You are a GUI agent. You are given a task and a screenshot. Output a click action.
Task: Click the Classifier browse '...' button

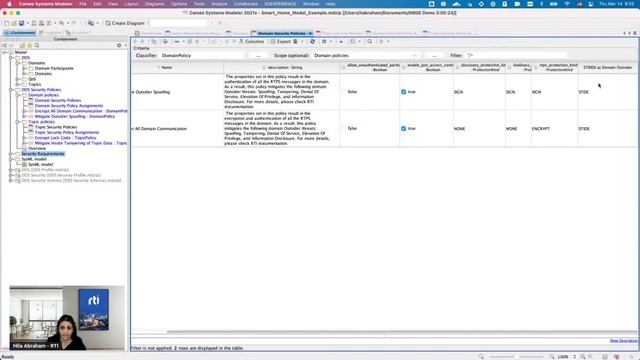pos(258,56)
